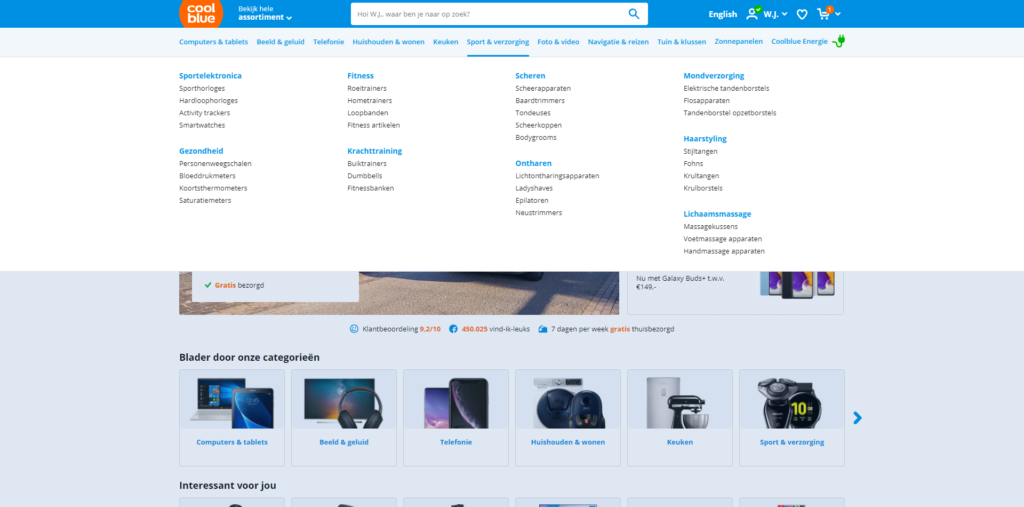The width and height of the screenshot is (1024, 507).
Task: Go to Epilatoren
Action: pyautogui.click(x=532, y=201)
